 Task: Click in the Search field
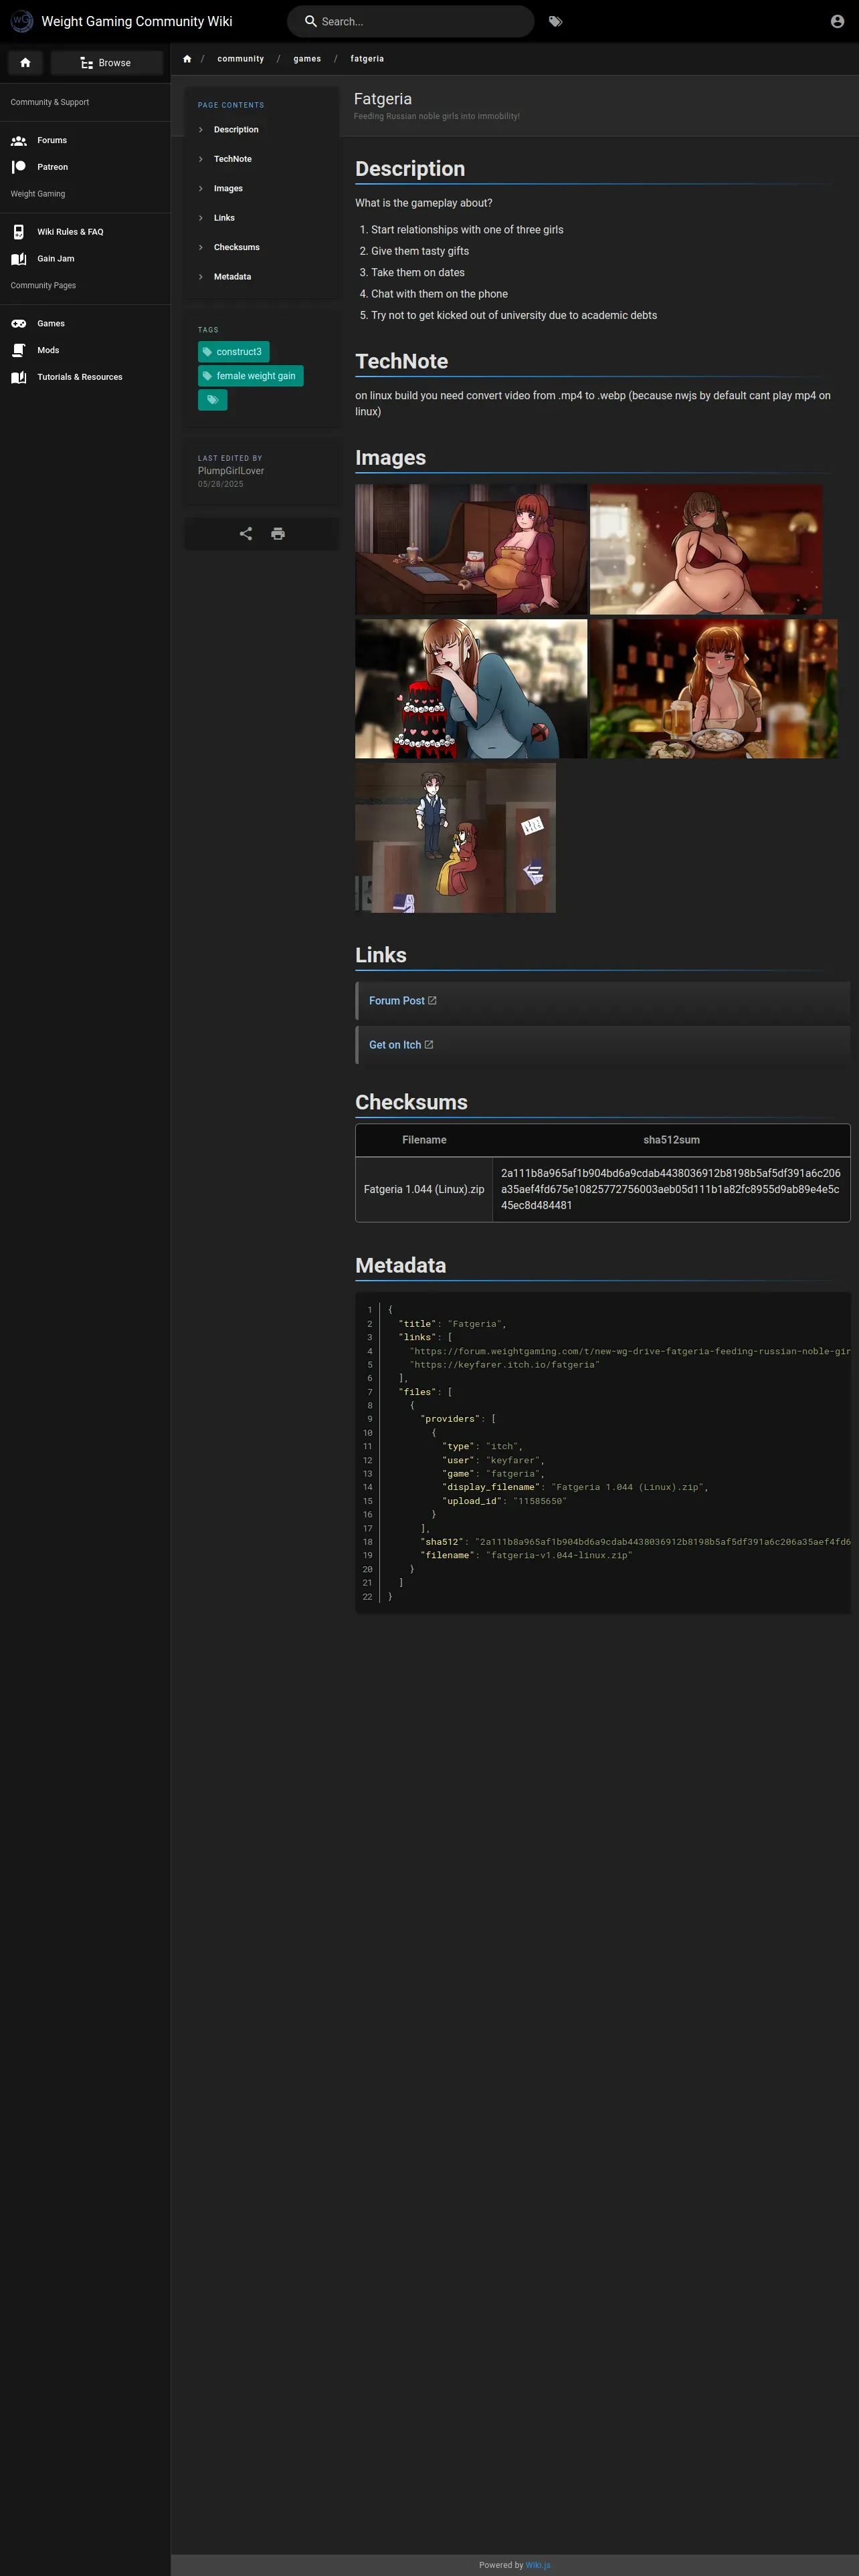(420, 21)
